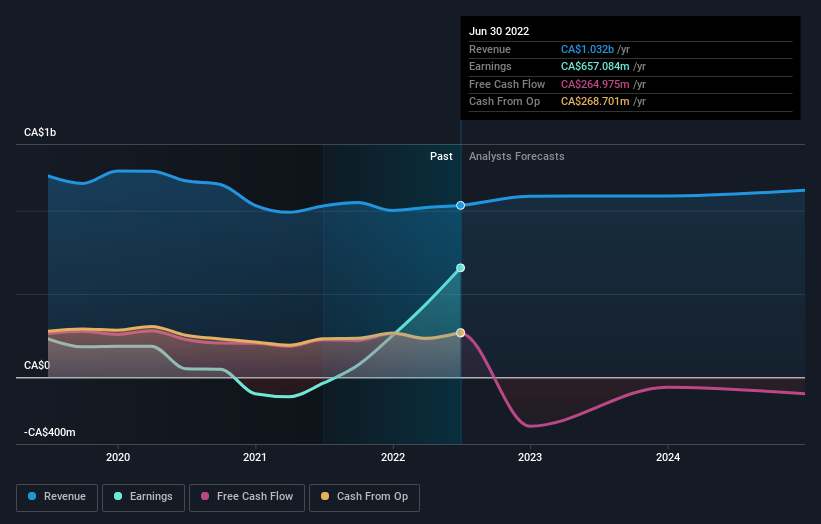The height and width of the screenshot is (524, 821).
Task: Click the CA$268.701m cash from op value
Action: [x=595, y=102]
